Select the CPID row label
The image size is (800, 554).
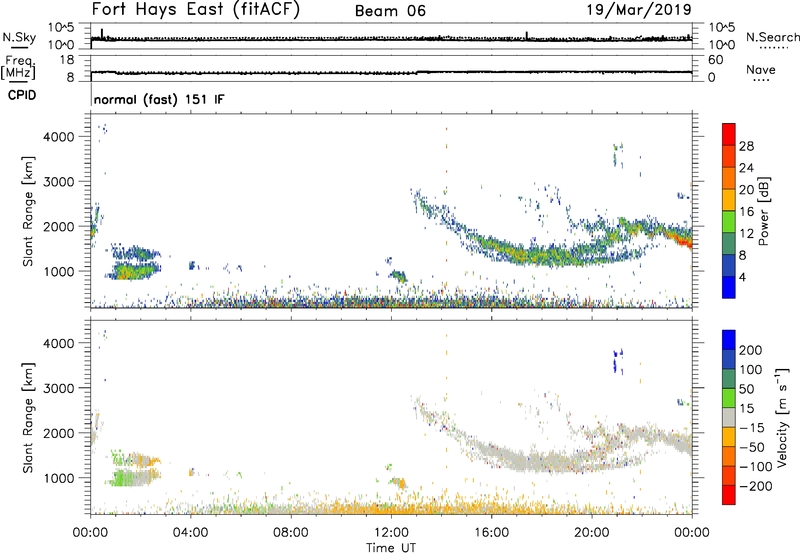click(22, 95)
